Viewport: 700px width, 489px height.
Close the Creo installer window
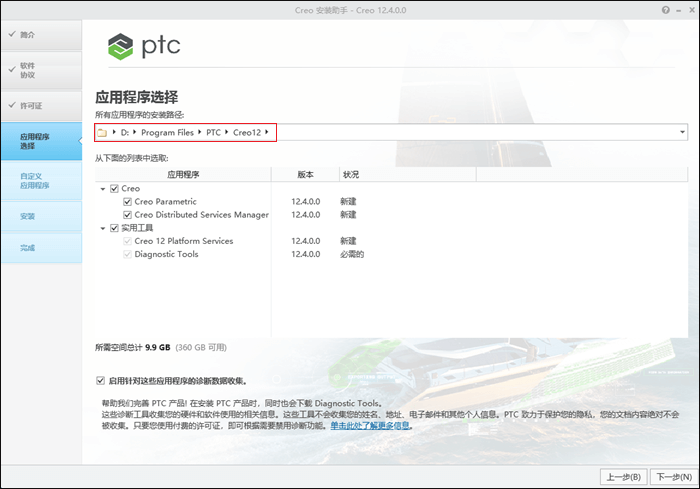click(692, 10)
